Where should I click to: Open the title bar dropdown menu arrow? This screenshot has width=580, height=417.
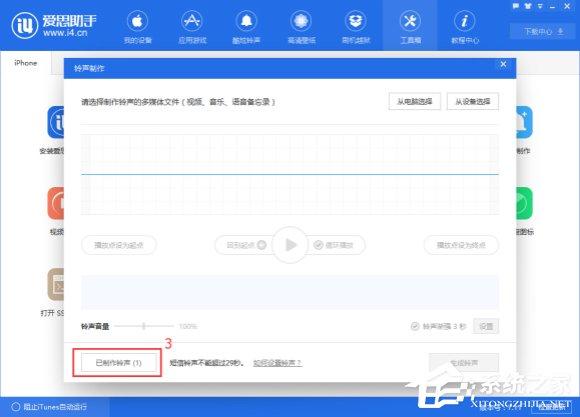click(540, 7)
